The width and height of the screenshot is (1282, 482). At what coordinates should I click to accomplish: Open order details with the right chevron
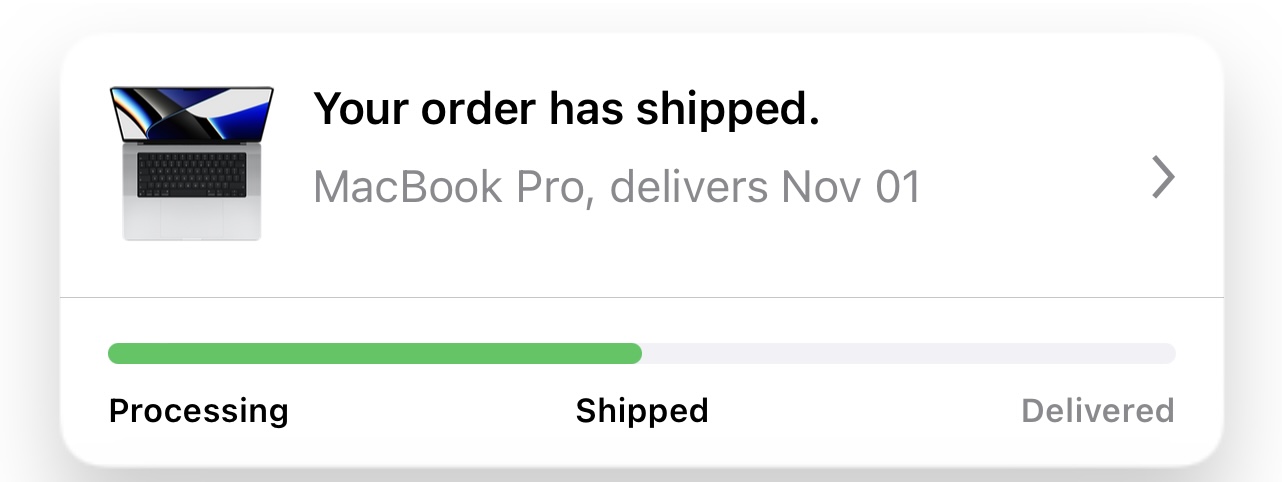pos(1162,178)
